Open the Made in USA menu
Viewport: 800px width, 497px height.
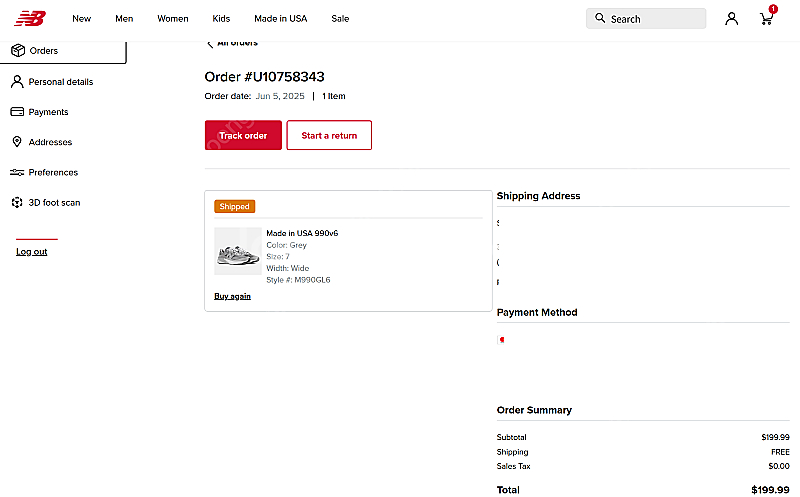coord(281,19)
